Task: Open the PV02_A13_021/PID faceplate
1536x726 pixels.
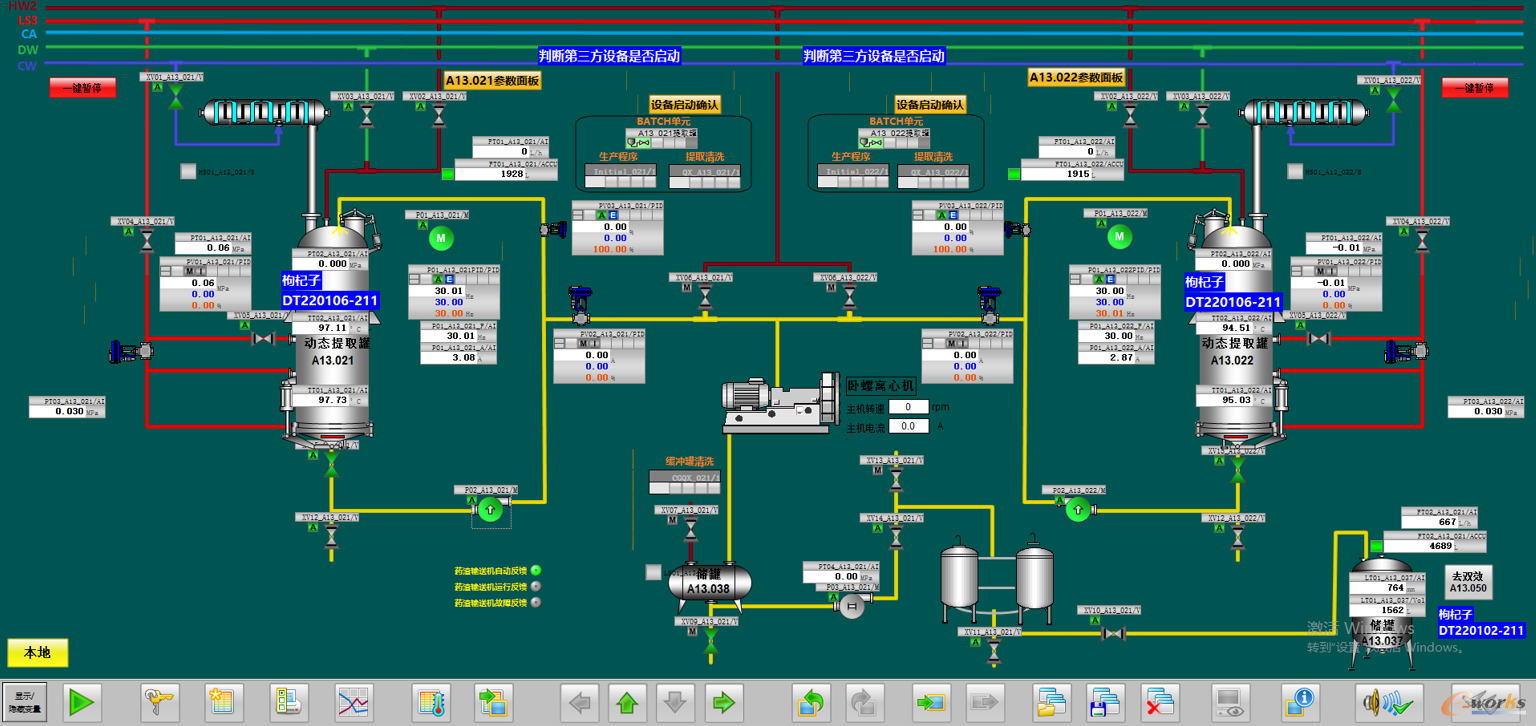Action: (598, 356)
